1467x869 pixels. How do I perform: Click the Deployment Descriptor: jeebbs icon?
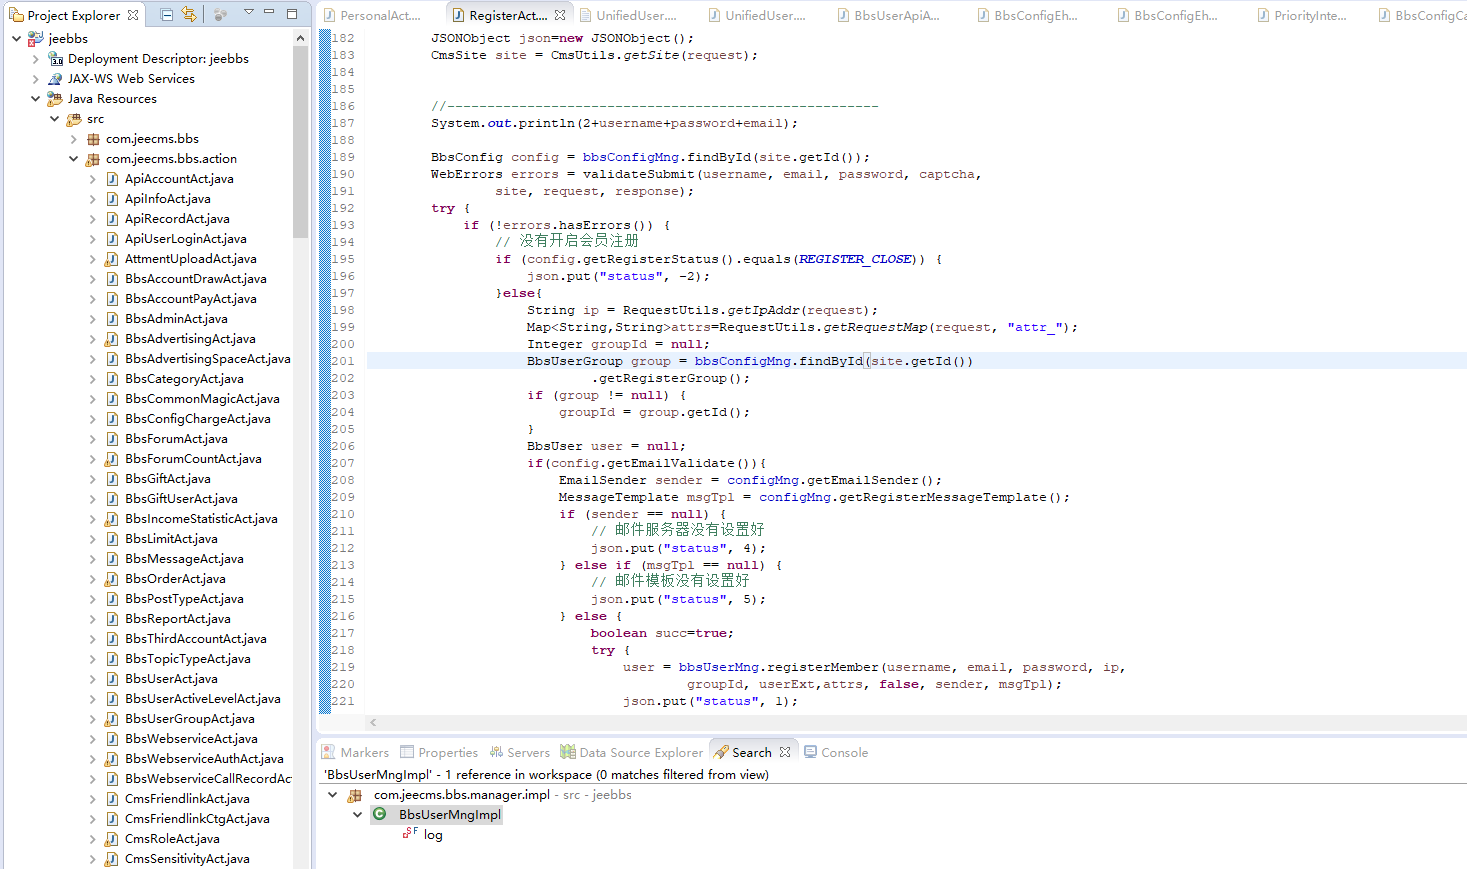click(56, 59)
